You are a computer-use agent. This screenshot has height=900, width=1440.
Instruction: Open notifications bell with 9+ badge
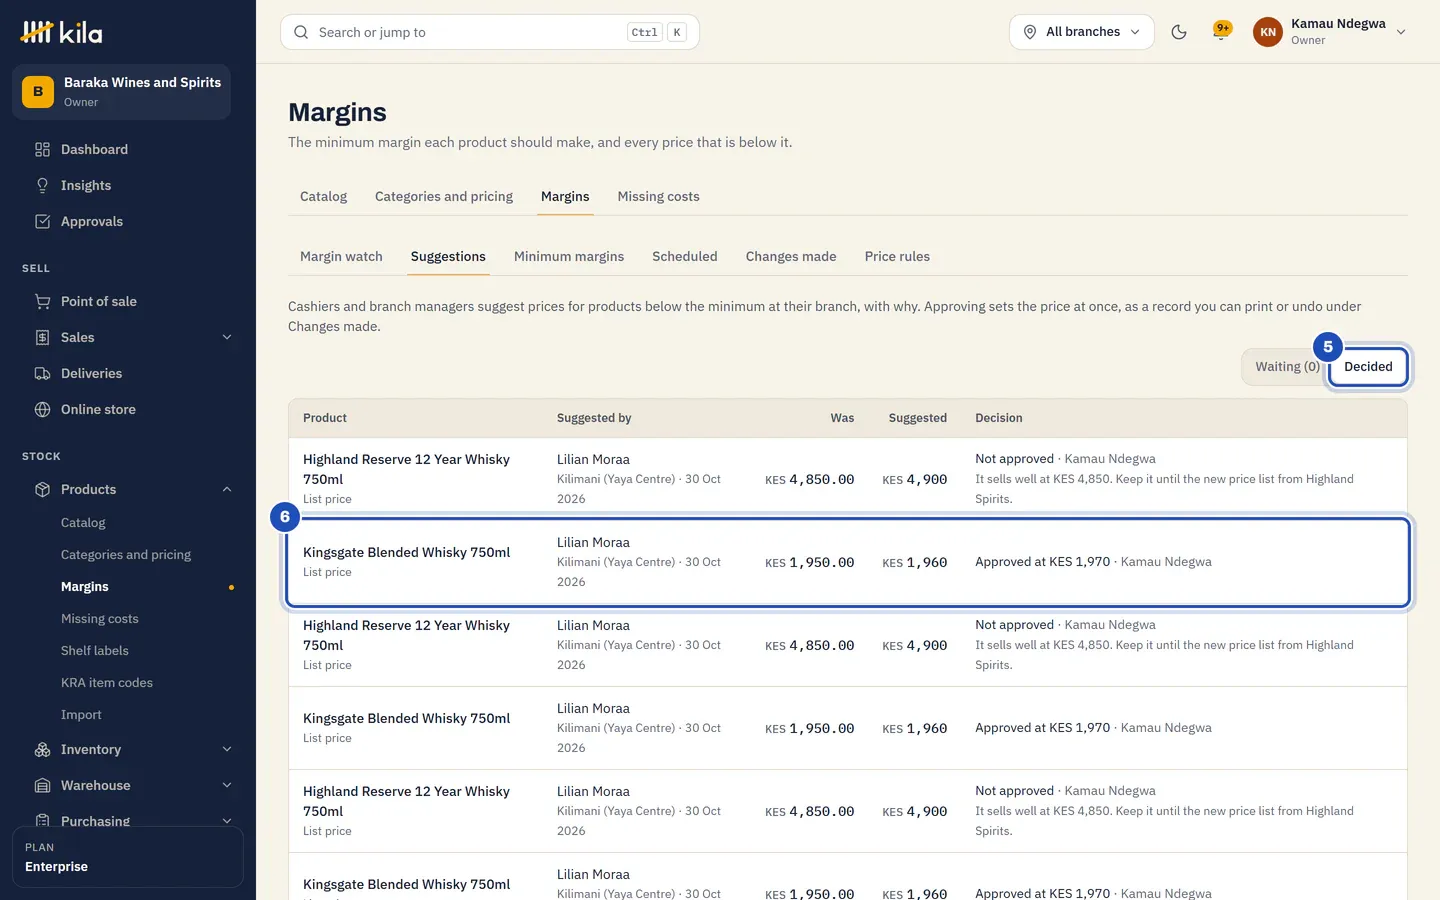pos(1221,32)
